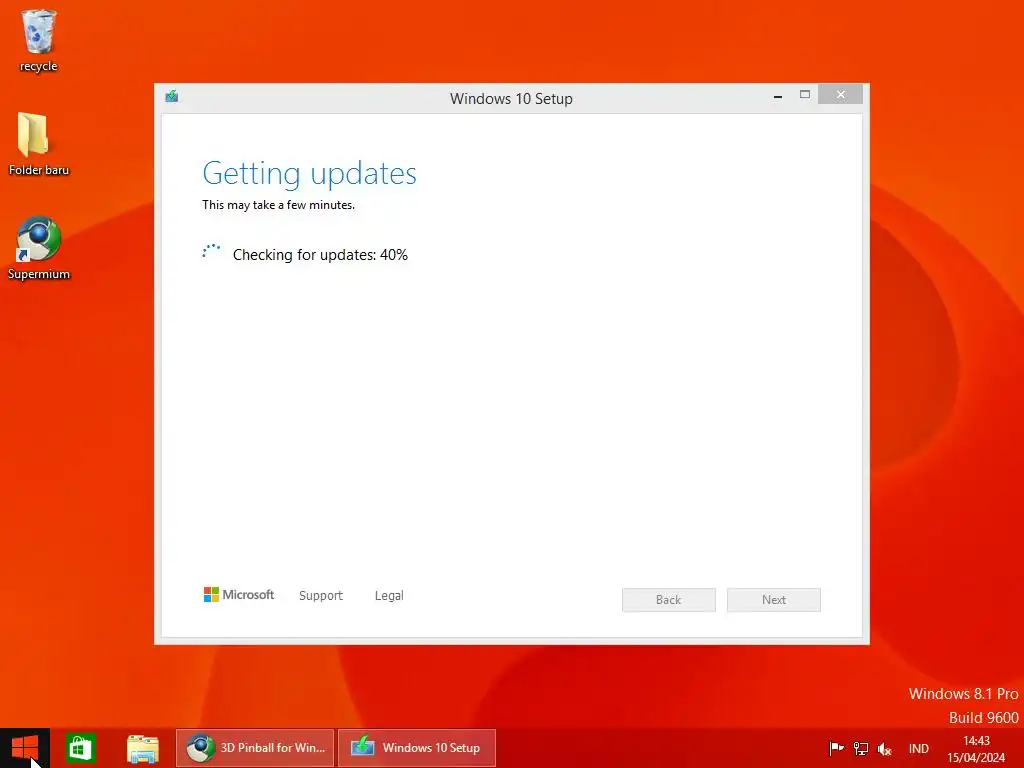Click the Legal link in Setup

[x=389, y=596]
